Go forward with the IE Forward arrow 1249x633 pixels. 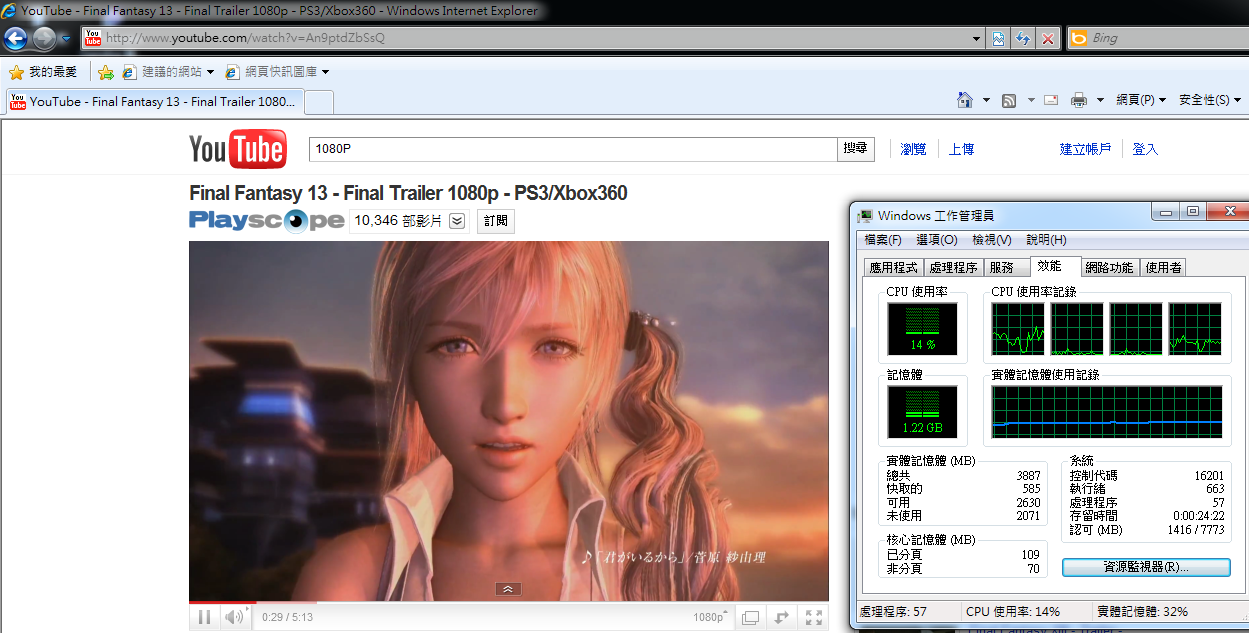[x=45, y=39]
